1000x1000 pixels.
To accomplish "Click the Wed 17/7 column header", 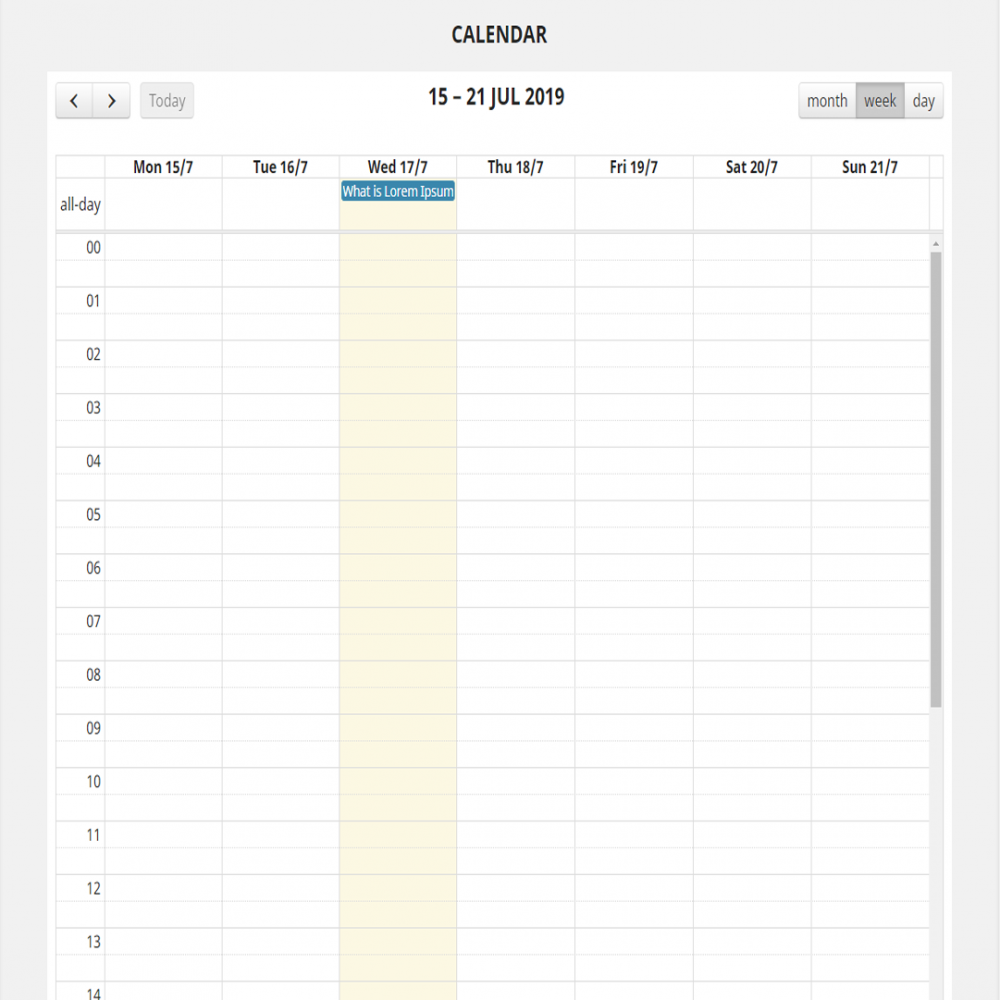I will click(x=398, y=167).
